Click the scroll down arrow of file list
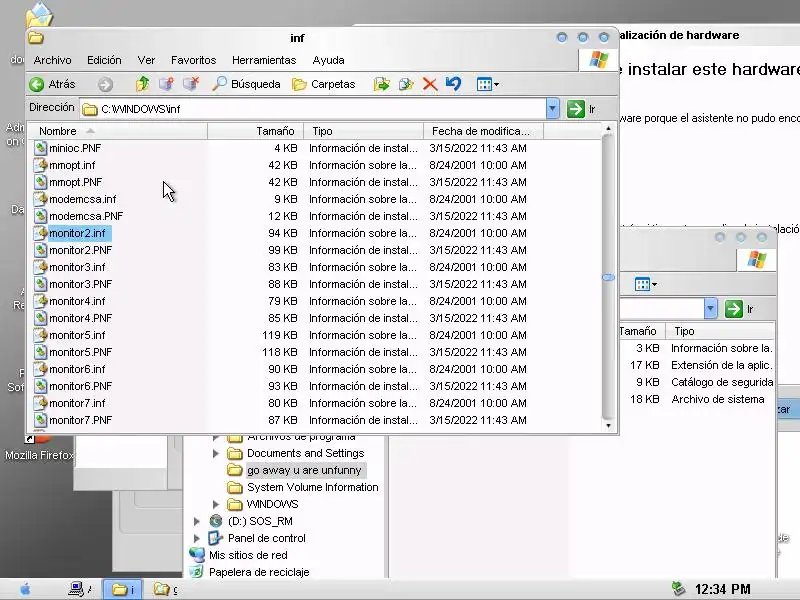The height and width of the screenshot is (600, 800). coord(608,426)
